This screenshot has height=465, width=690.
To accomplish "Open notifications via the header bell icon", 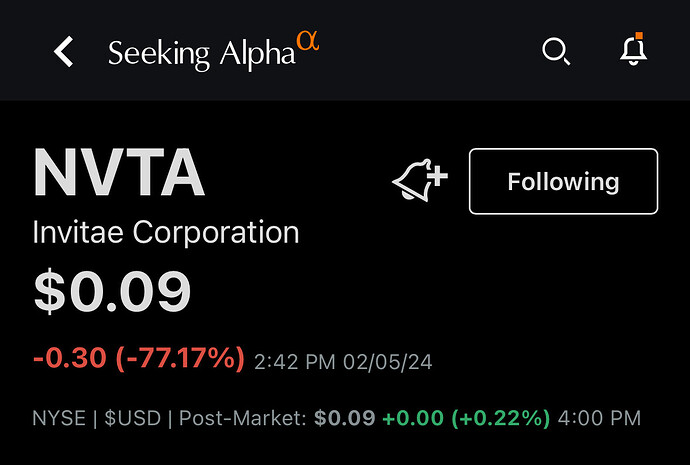I will (634, 49).
